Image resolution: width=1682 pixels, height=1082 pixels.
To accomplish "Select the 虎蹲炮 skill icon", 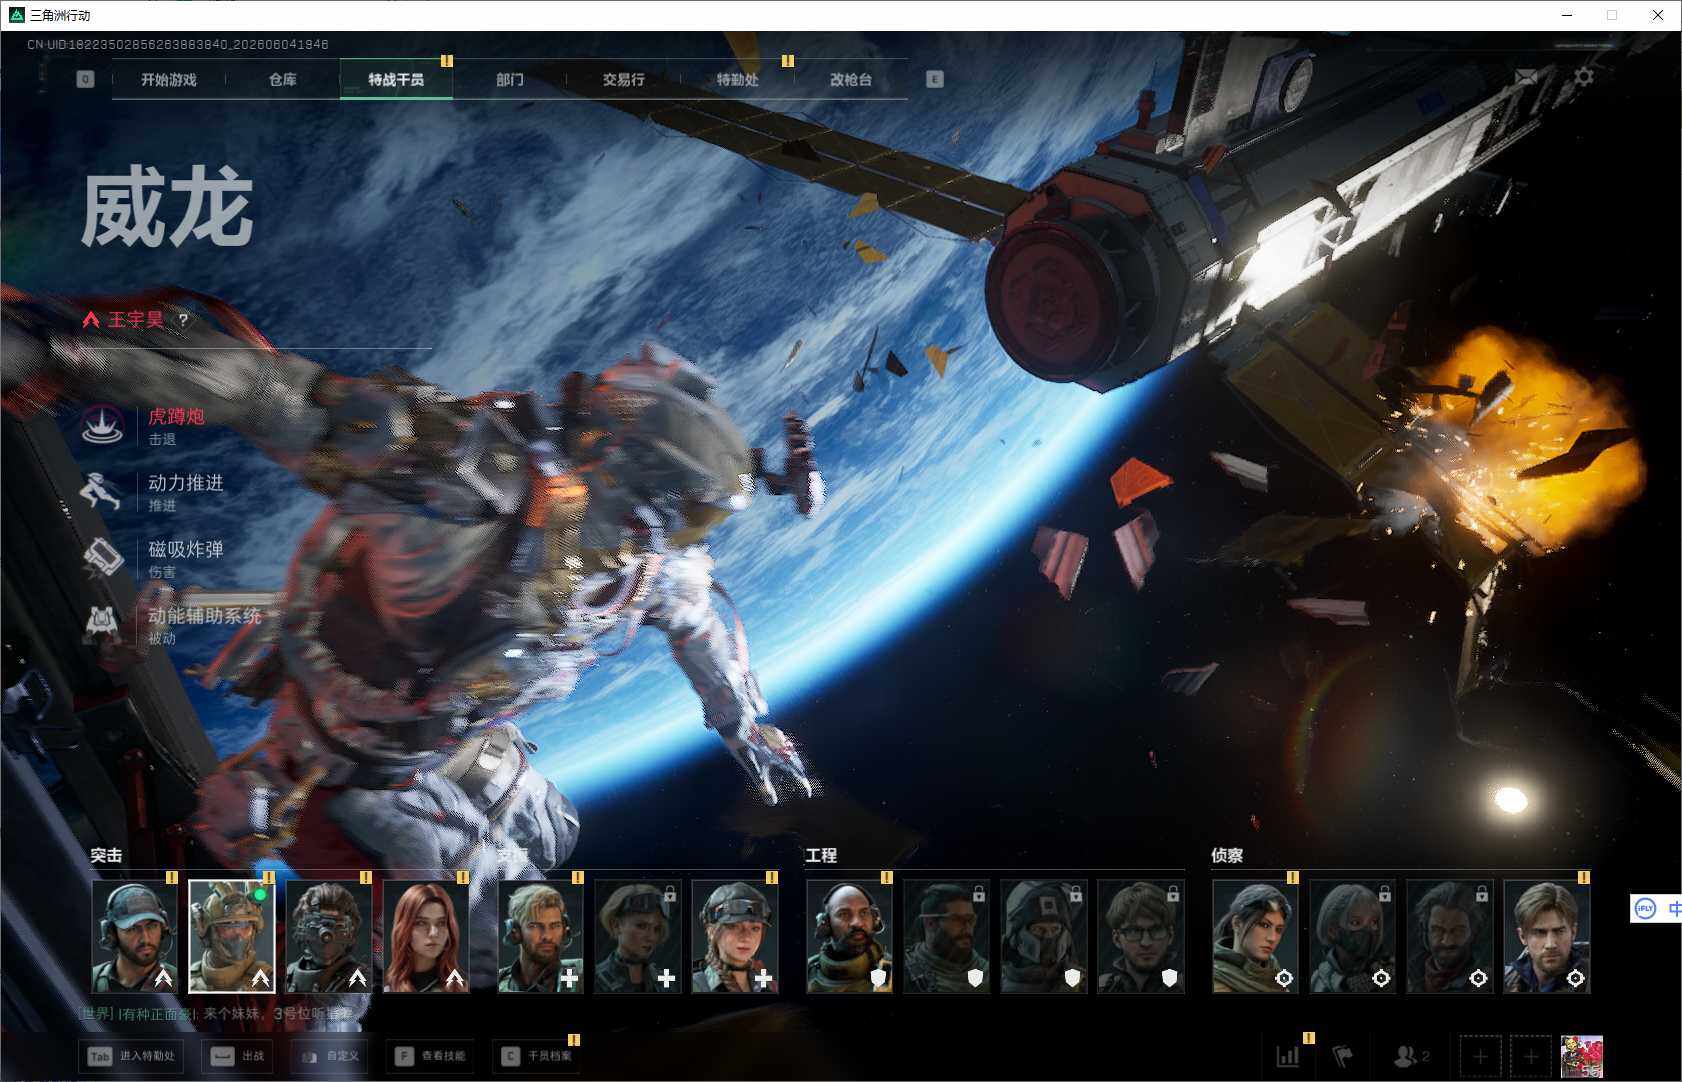I will 101,424.
